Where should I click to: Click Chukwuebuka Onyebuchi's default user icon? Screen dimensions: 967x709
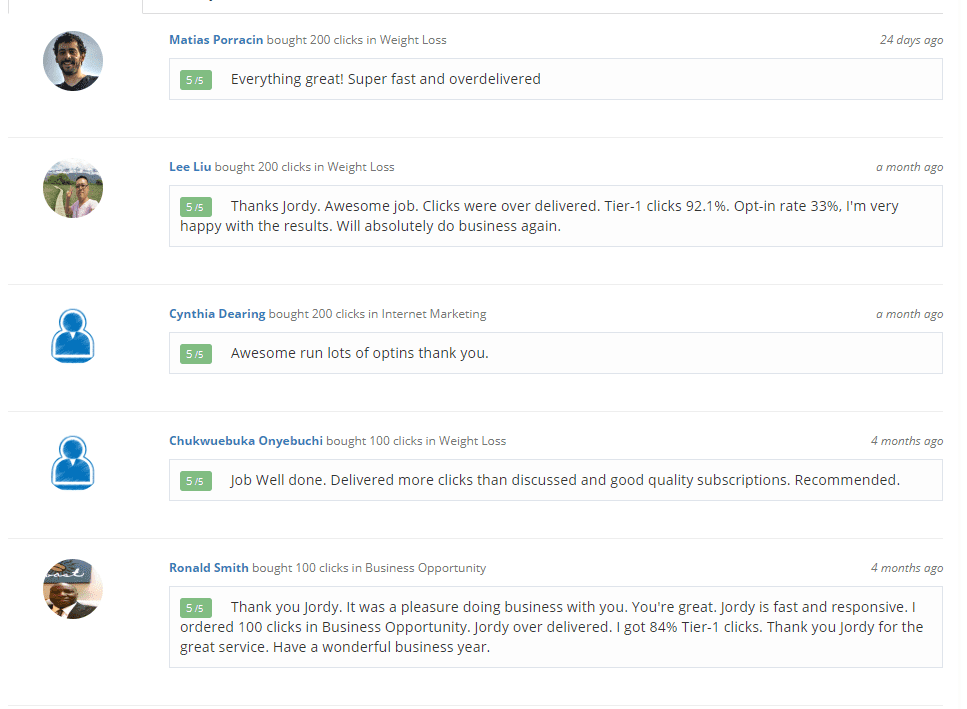click(73, 462)
